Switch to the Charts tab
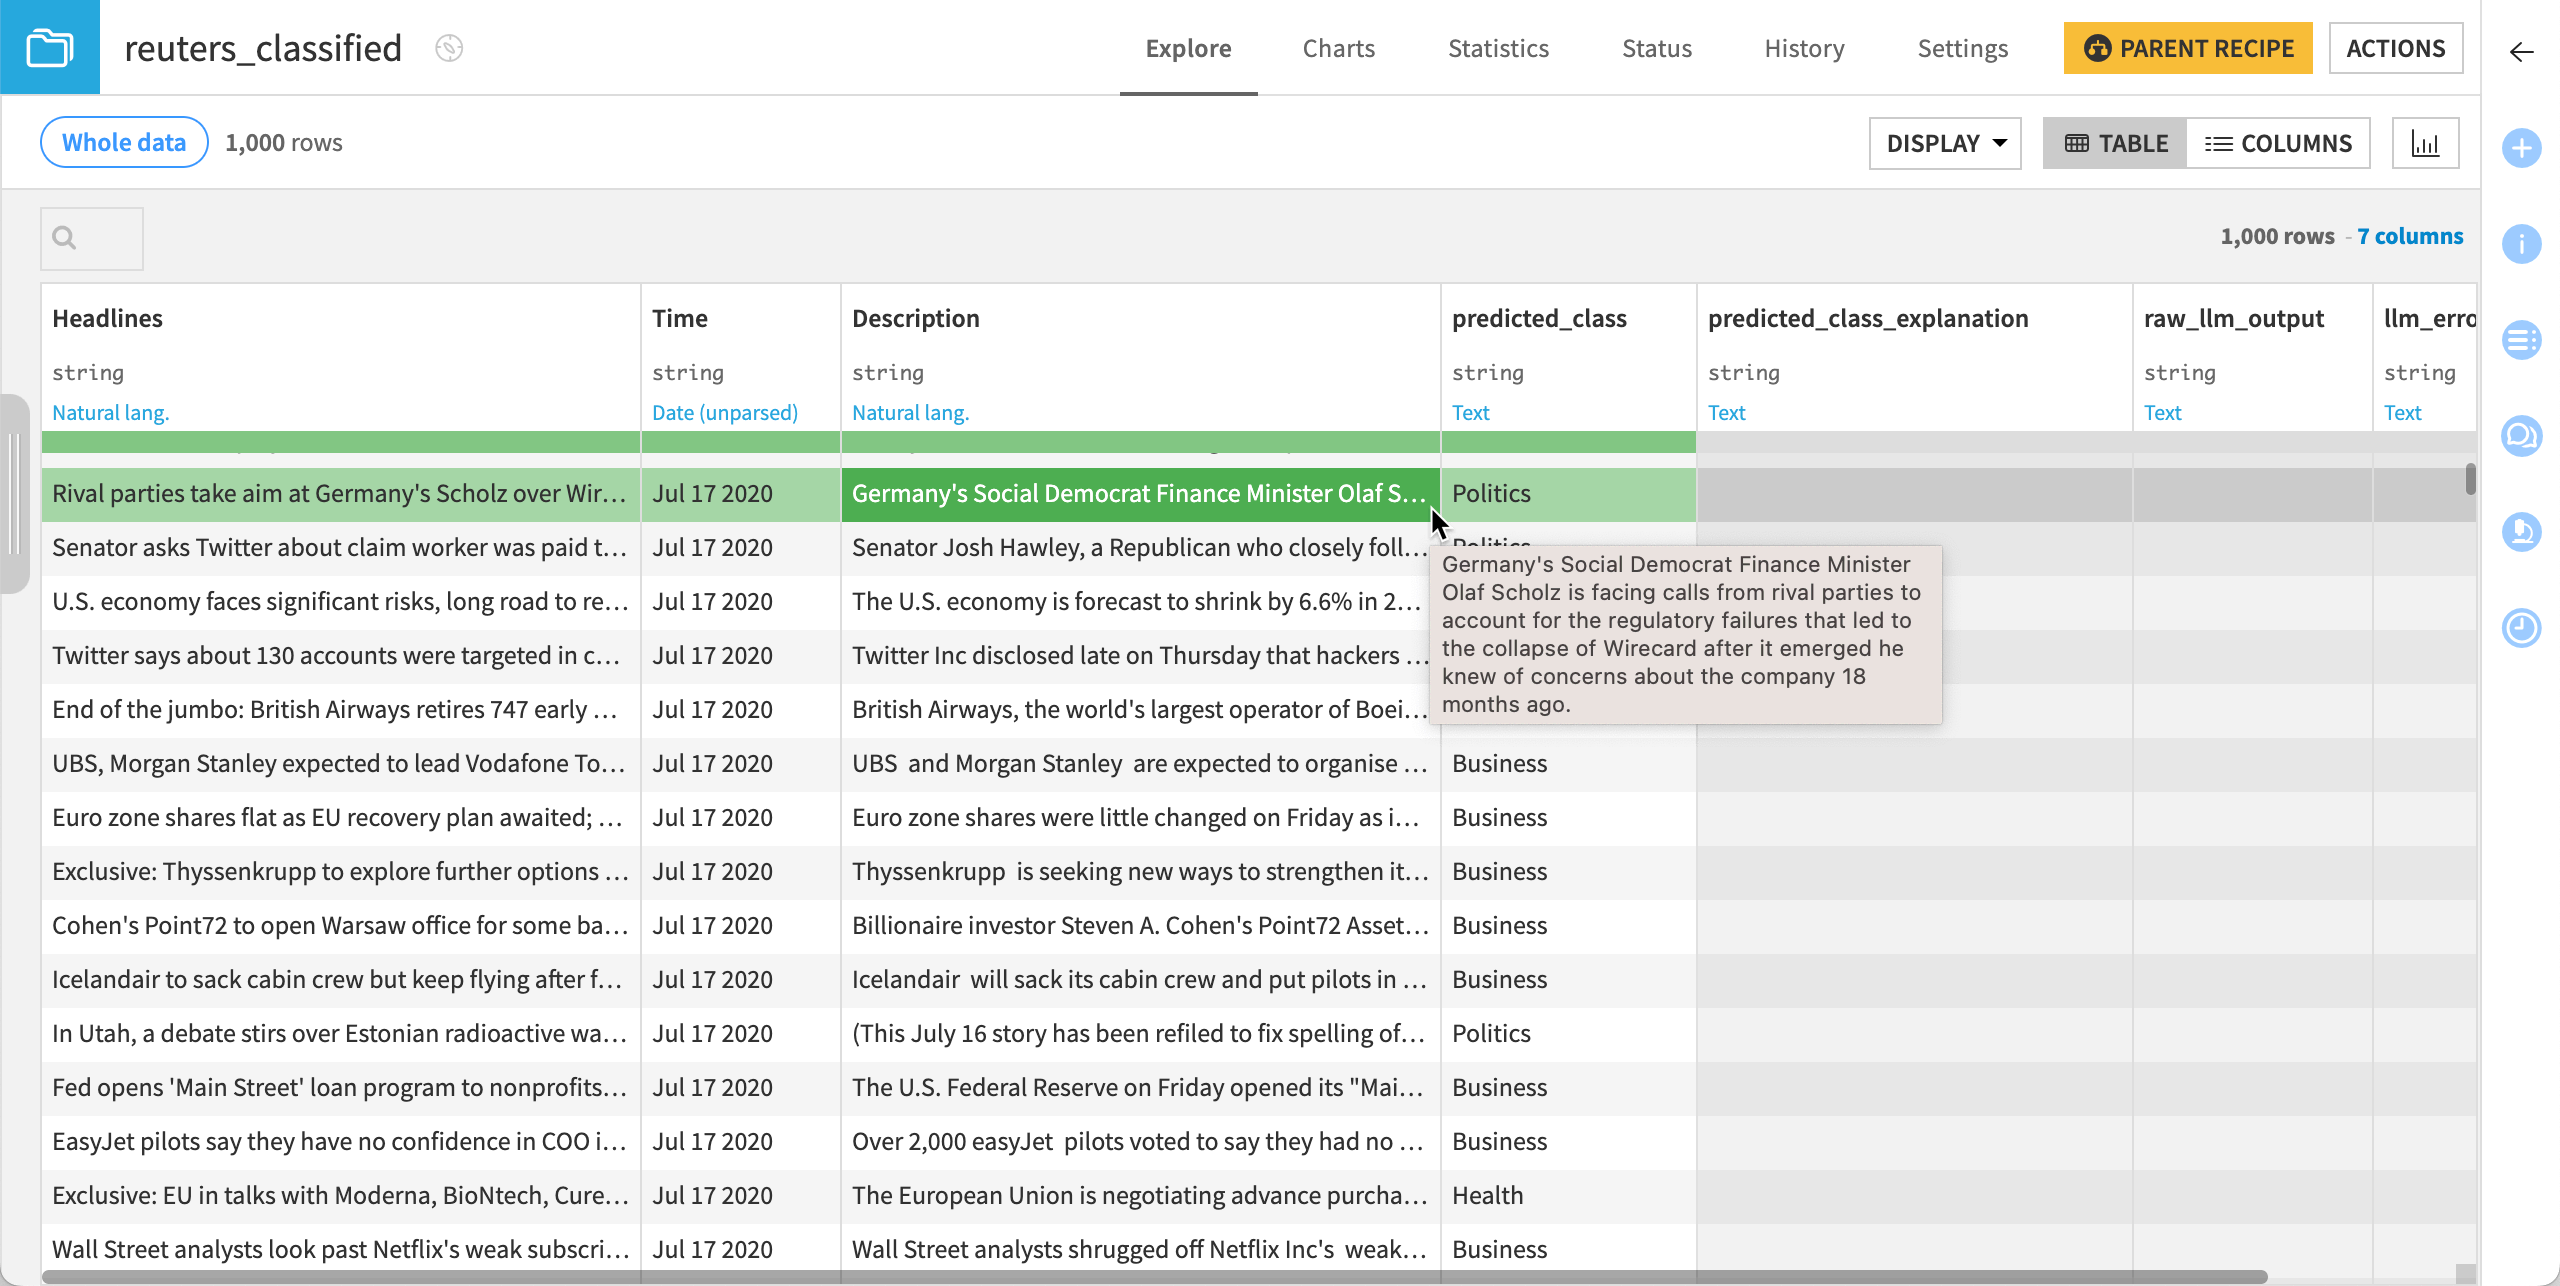The height and width of the screenshot is (1286, 2560). 1338,48
